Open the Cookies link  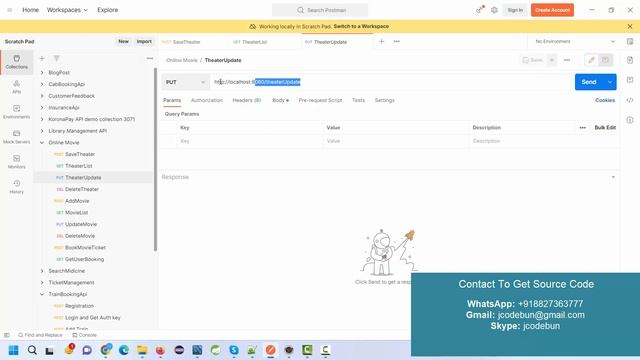(x=605, y=100)
